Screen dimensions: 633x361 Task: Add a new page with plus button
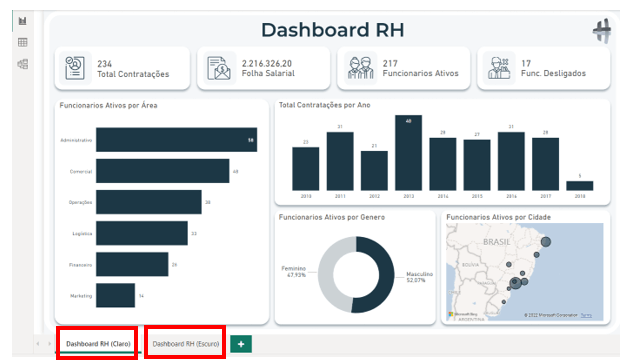[x=241, y=344]
